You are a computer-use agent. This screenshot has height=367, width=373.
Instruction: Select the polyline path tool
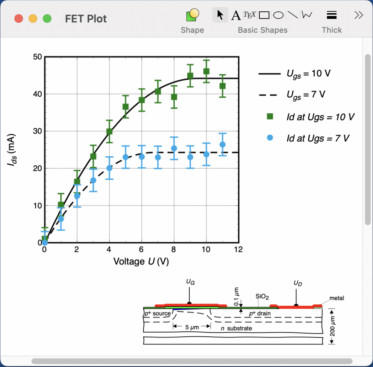(307, 15)
